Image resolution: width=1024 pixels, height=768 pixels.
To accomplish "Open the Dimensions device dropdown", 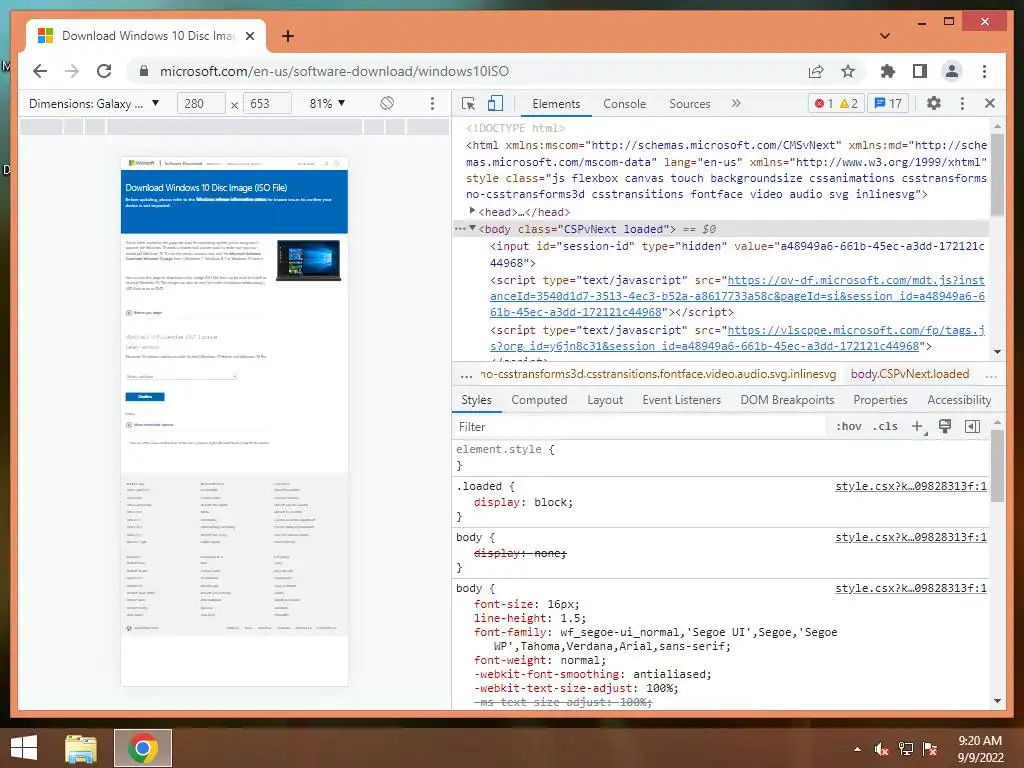I will [94, 103].
